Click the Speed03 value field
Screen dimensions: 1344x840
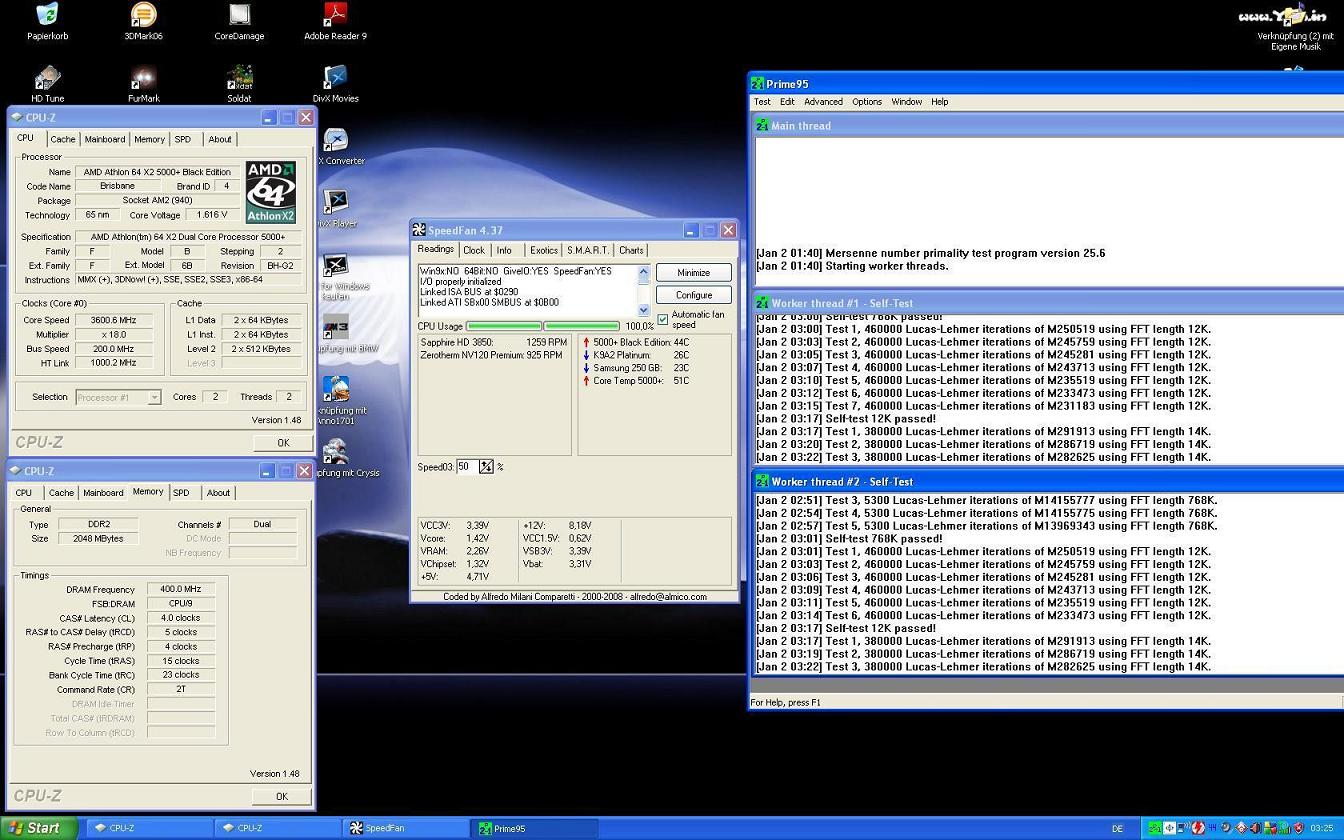coord(468,467)
